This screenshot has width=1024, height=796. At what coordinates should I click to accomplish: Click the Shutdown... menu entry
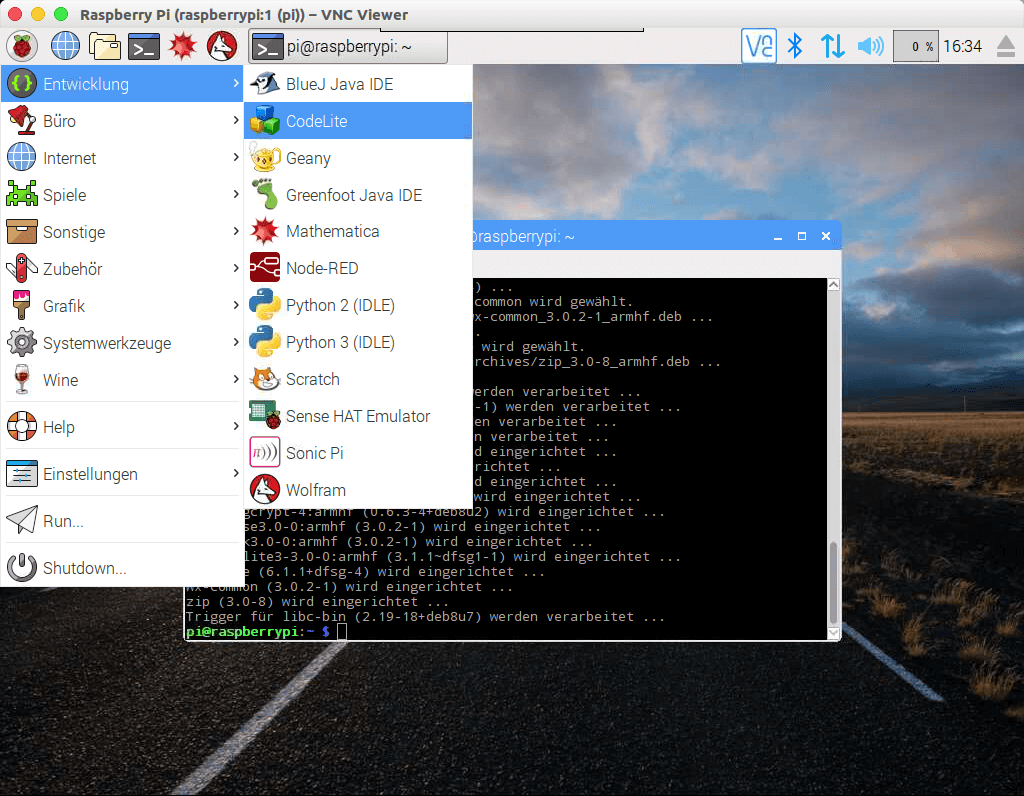(x=122, y=568)
